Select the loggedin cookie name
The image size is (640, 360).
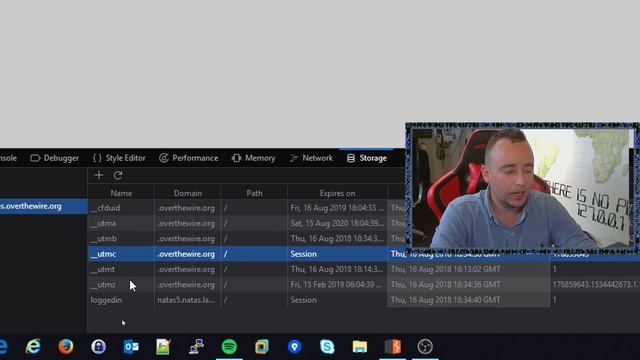click(x=106, y=300)
